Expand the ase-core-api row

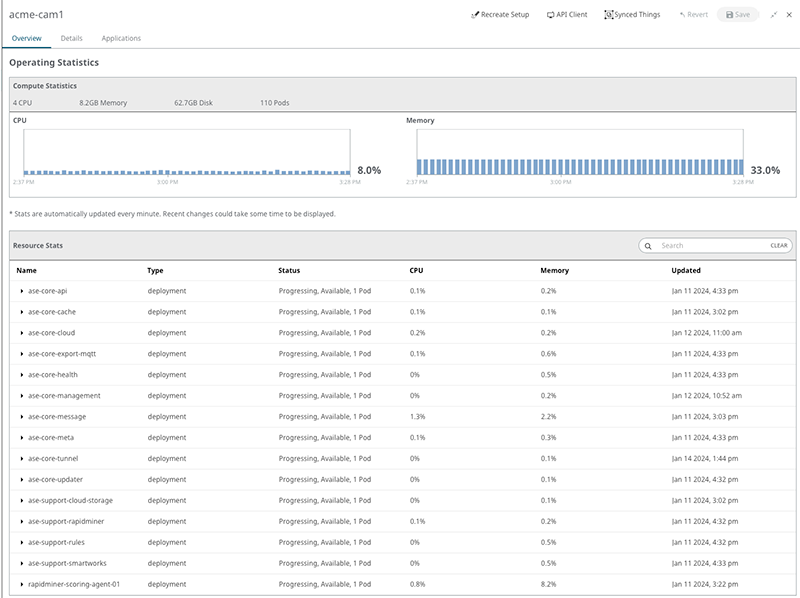coord(21,291)
